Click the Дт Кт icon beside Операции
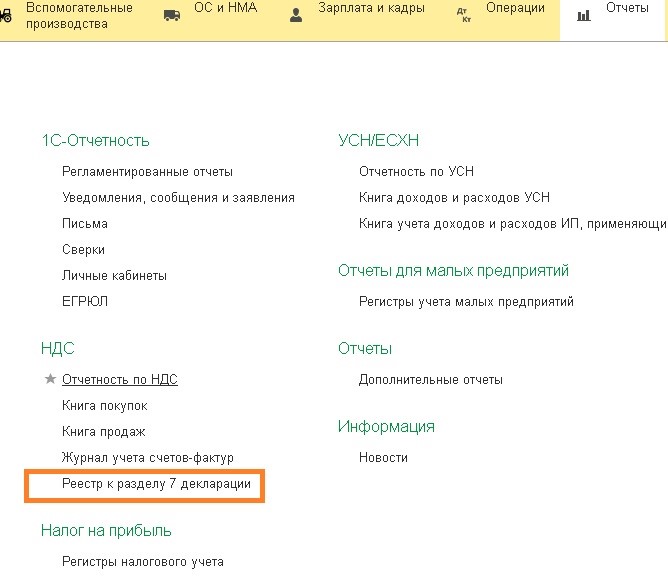668x579 pixels. [x=464, y=15]
